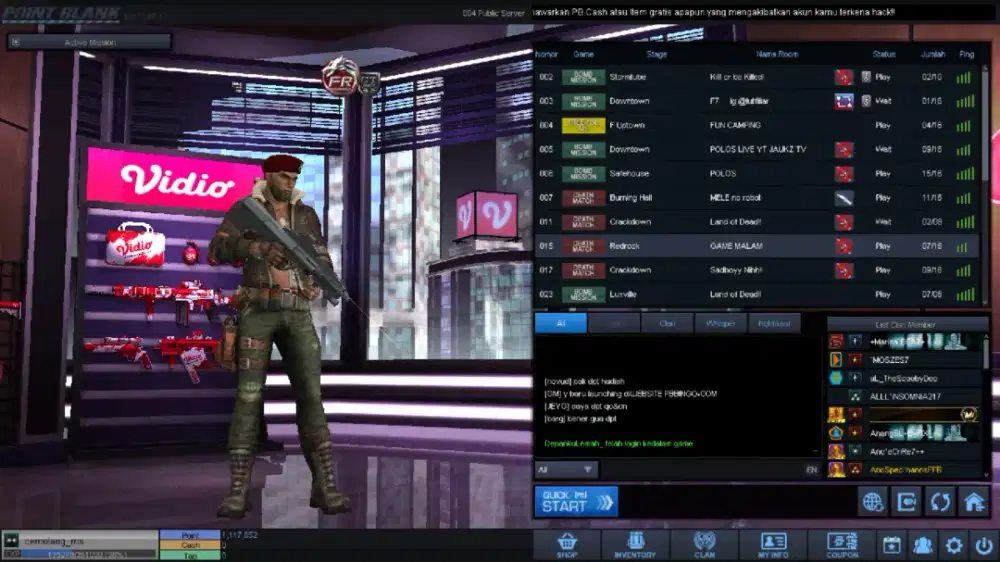This screenshot has height=562, width=1000.
Task: Open the last chat tab after Whisper
Action: (x=774, y=323)
